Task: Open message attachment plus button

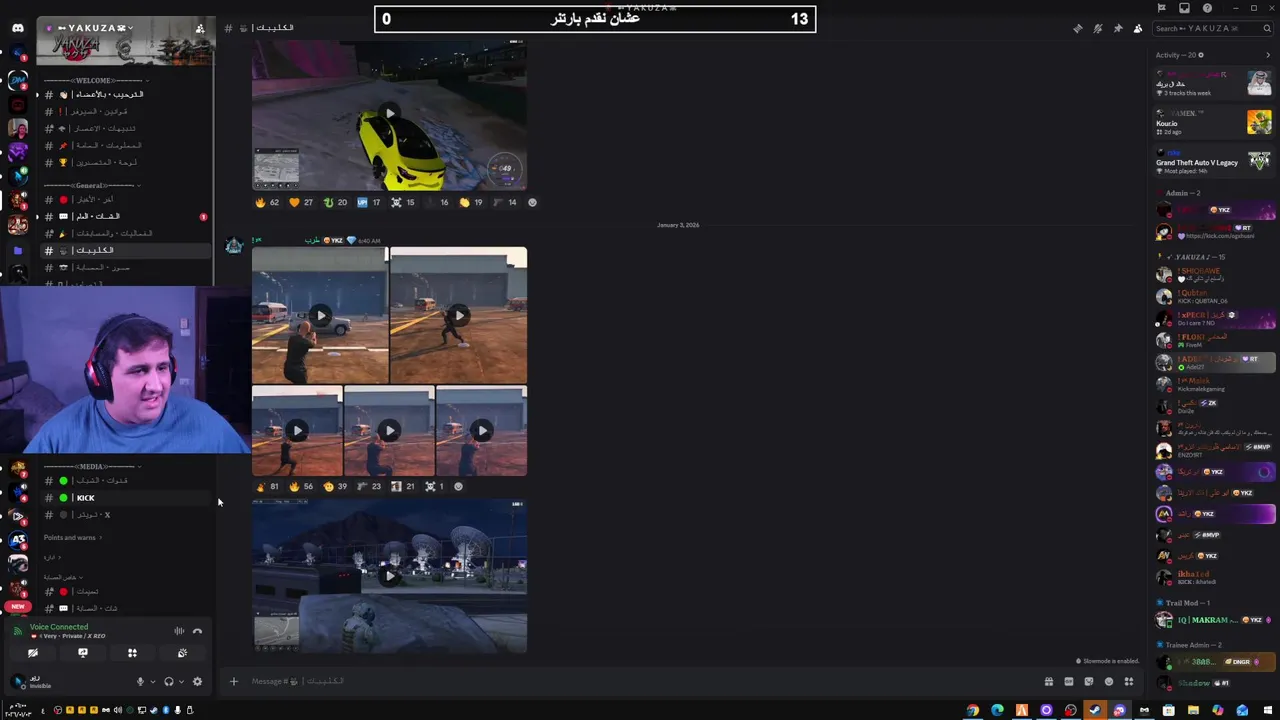Action: (234, 682)
